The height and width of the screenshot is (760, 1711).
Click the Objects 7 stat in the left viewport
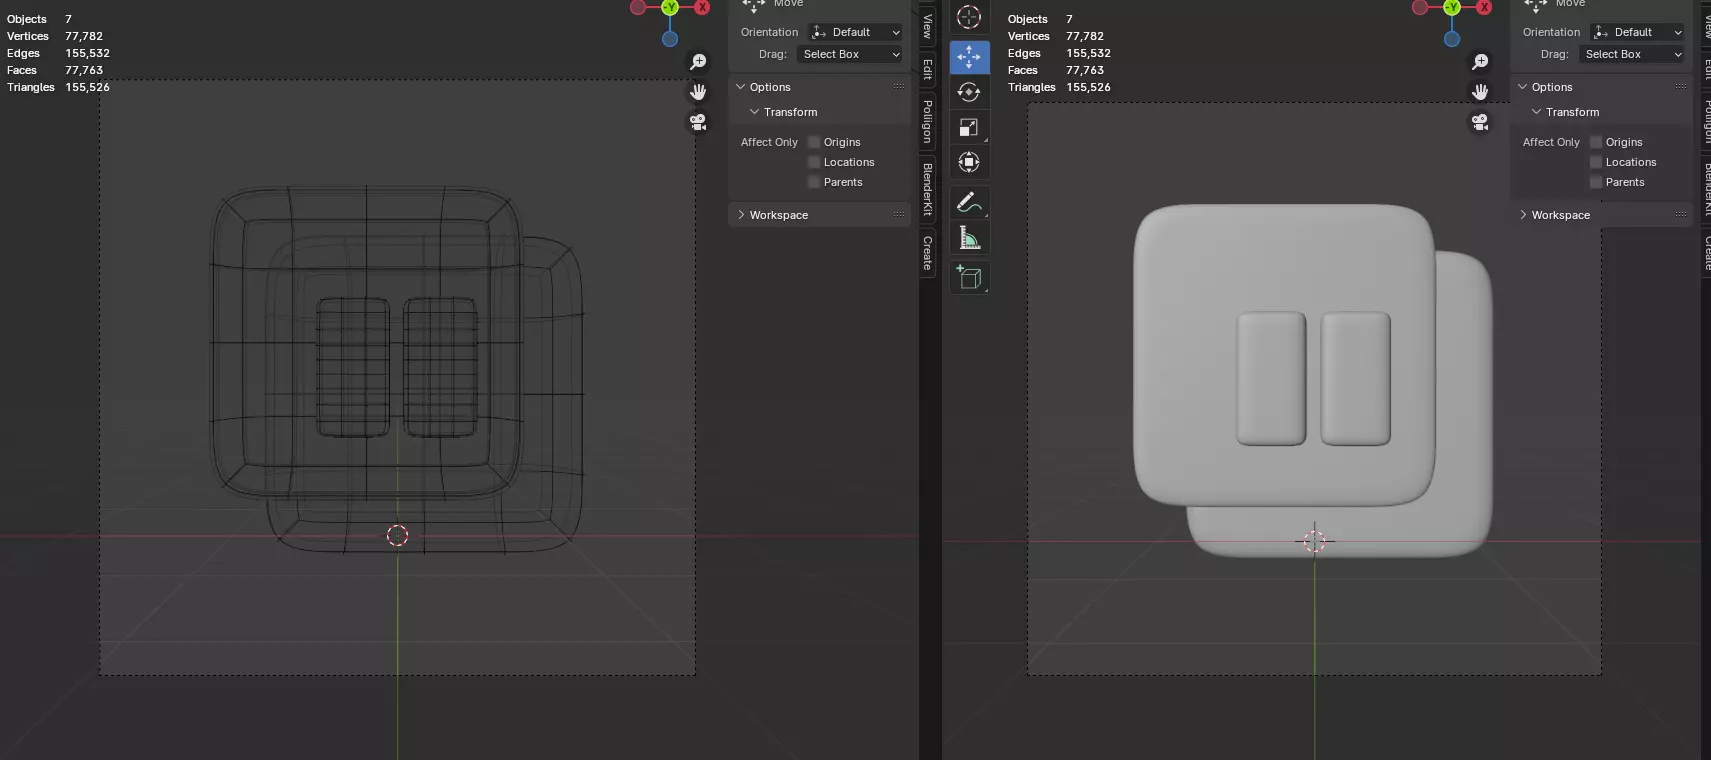[x=39, y=19]
